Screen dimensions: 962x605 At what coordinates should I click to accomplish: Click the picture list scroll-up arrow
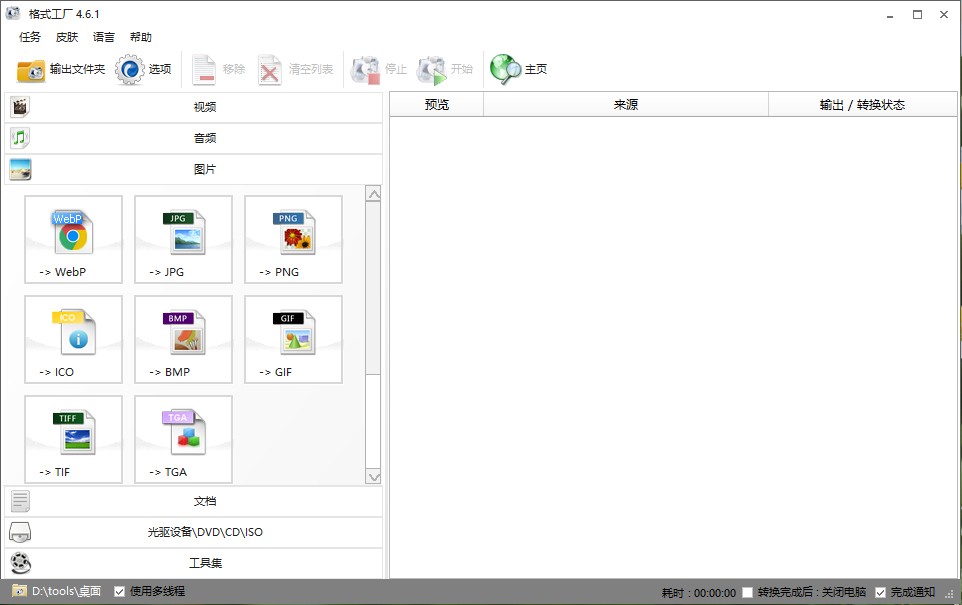pos(373,195)
